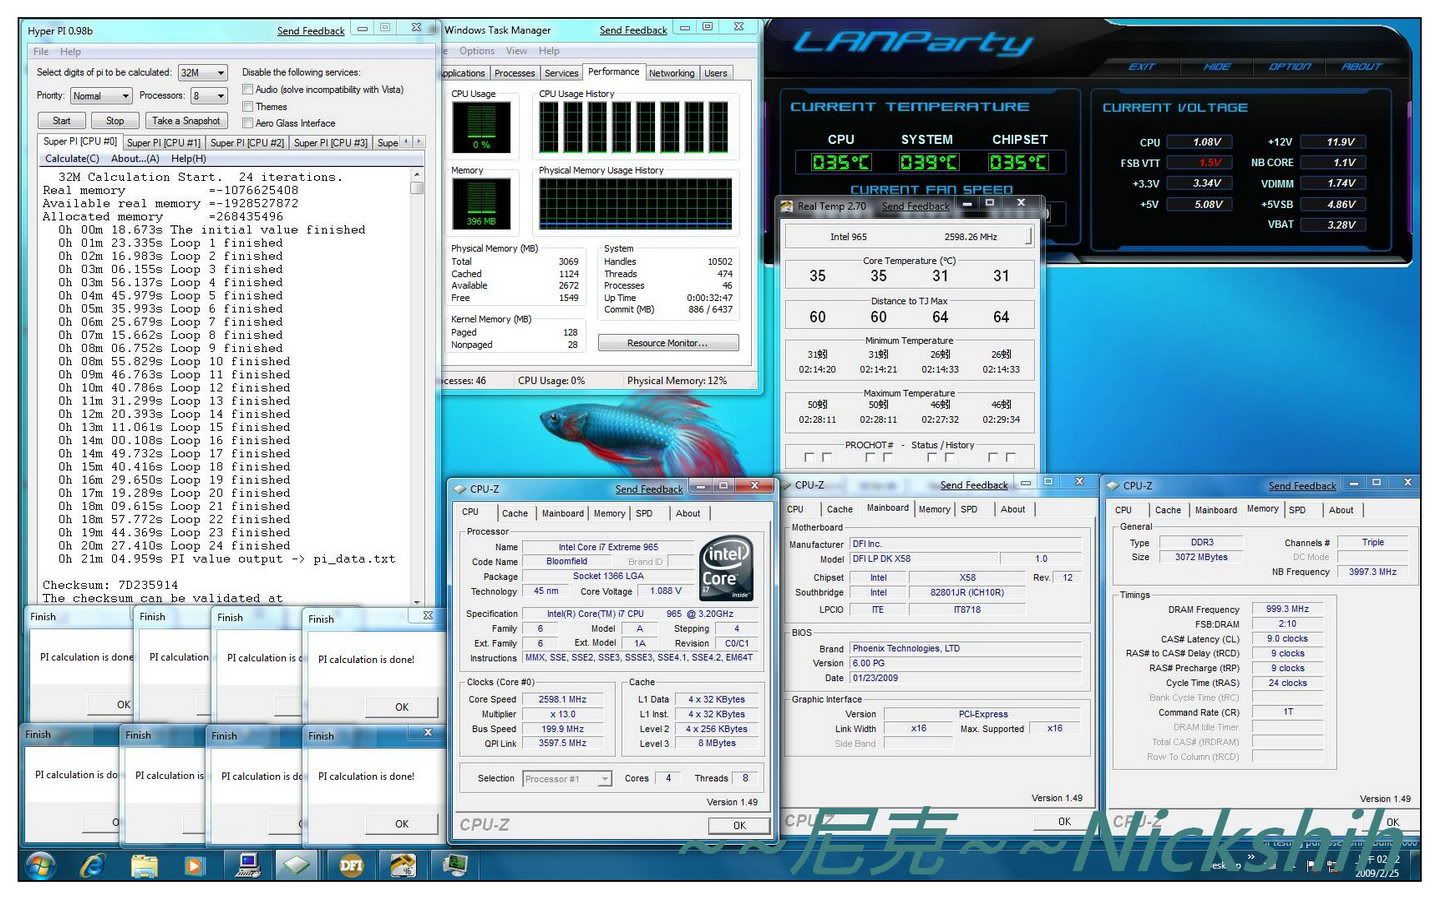The image size is (1440, 900).
Task: Click OK in the CPU-Z window showing Processor info
Action: (739, 825)
